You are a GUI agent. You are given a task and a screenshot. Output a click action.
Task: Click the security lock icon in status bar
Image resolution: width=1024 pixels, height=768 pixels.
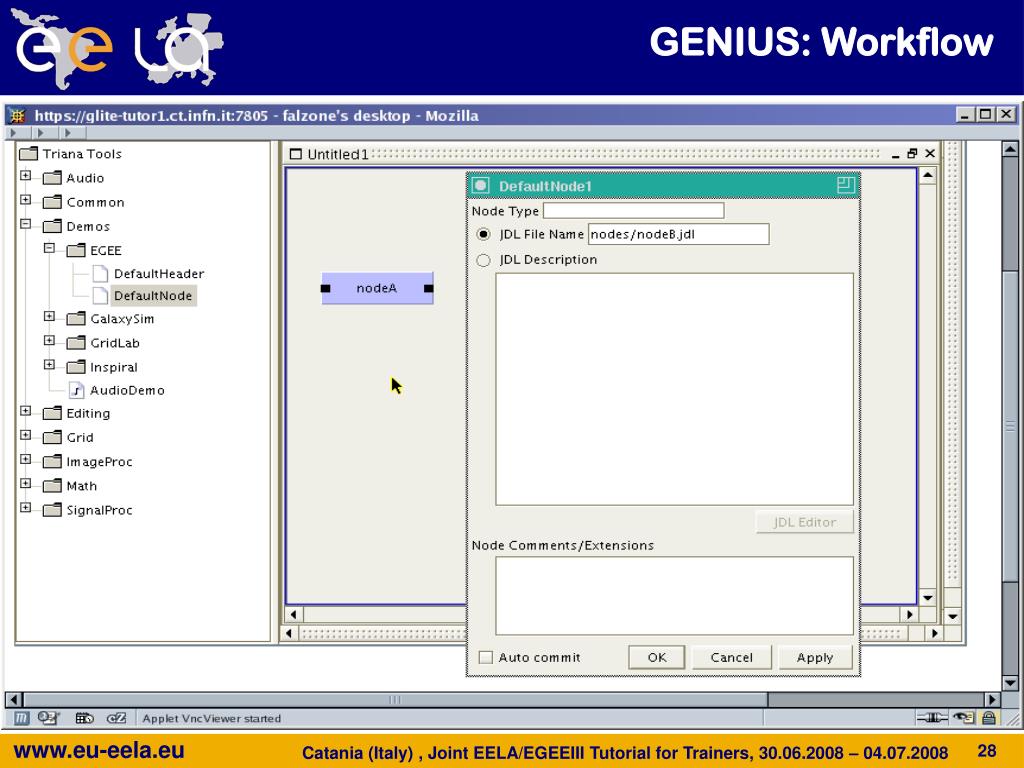tap(989, 718)
